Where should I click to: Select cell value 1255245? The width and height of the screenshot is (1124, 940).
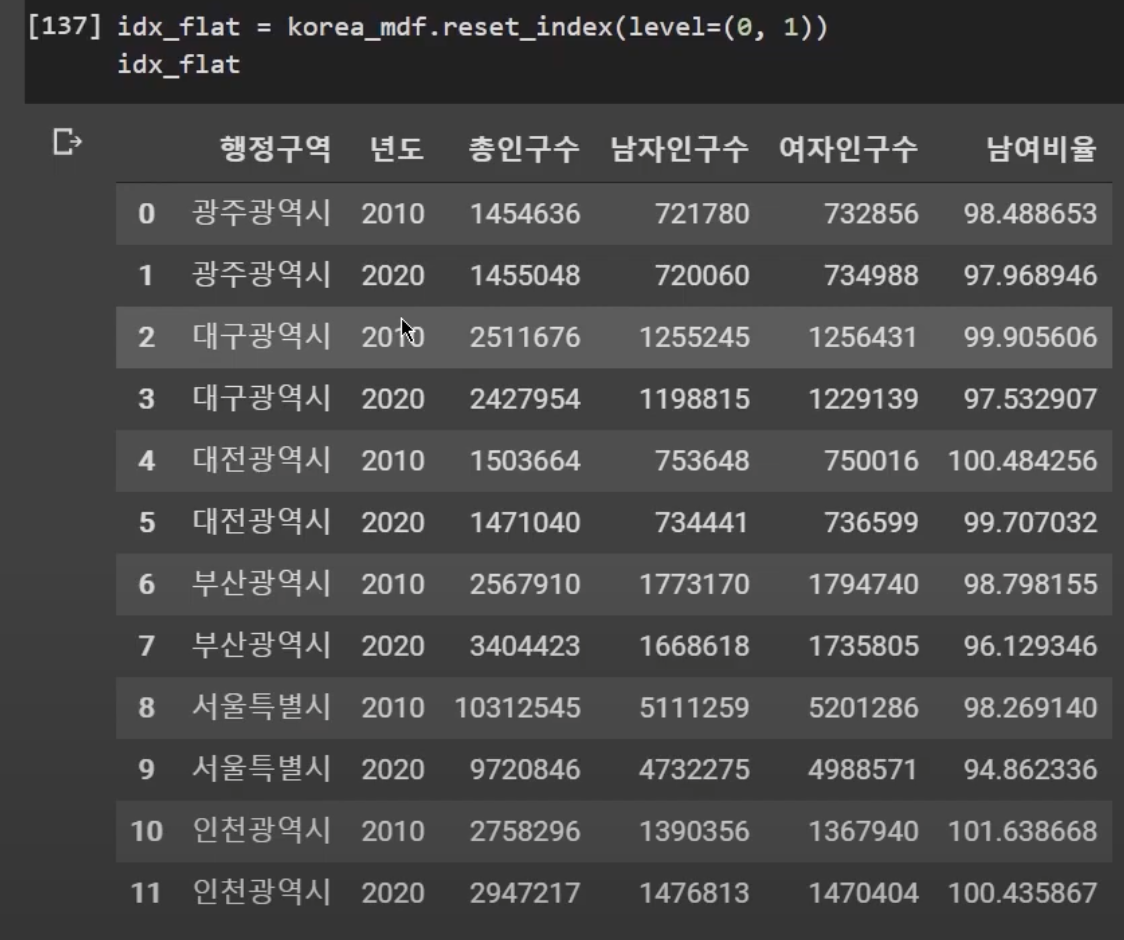(694, 337)
